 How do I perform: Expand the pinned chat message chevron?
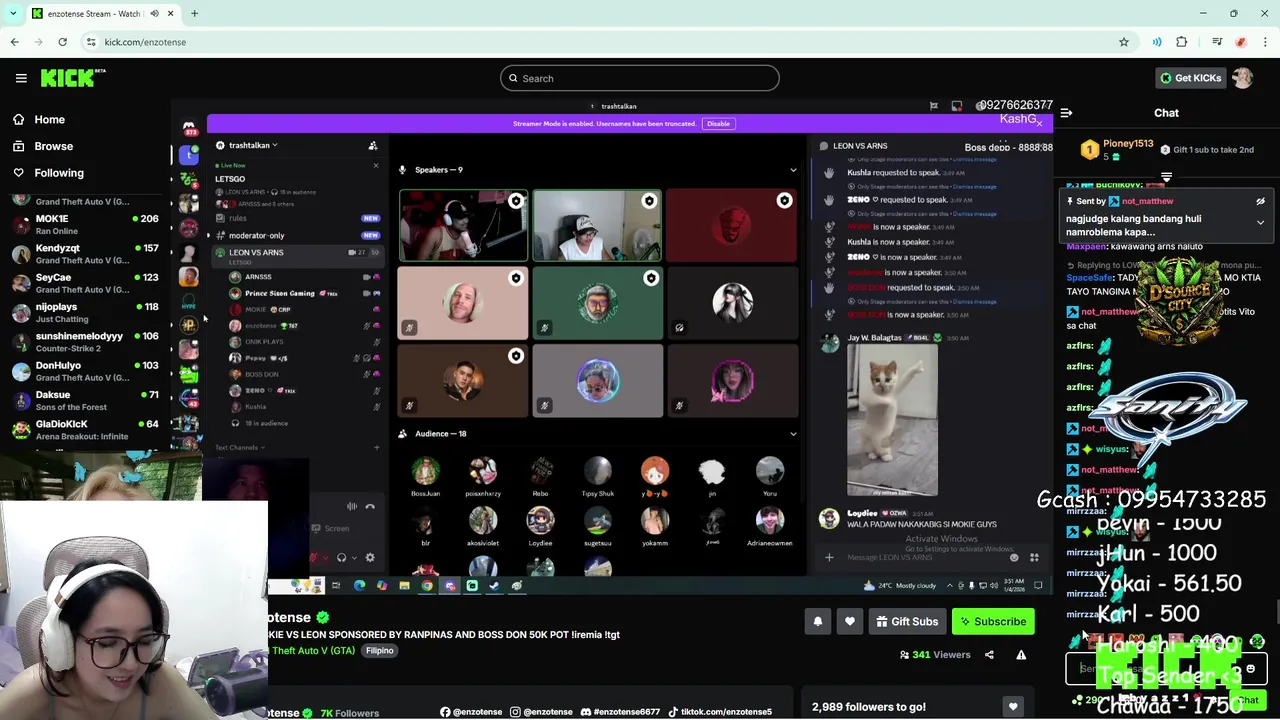point(1260,223)
